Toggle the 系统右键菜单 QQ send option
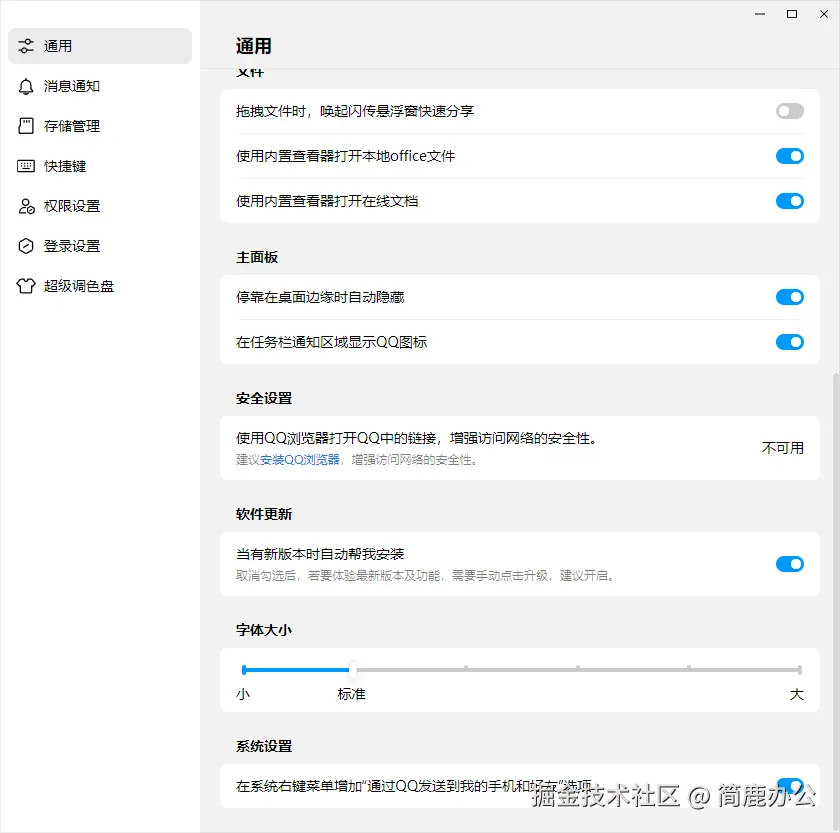Image resolution: width=840 pixels, height=833 pixels. pos(789,786)
